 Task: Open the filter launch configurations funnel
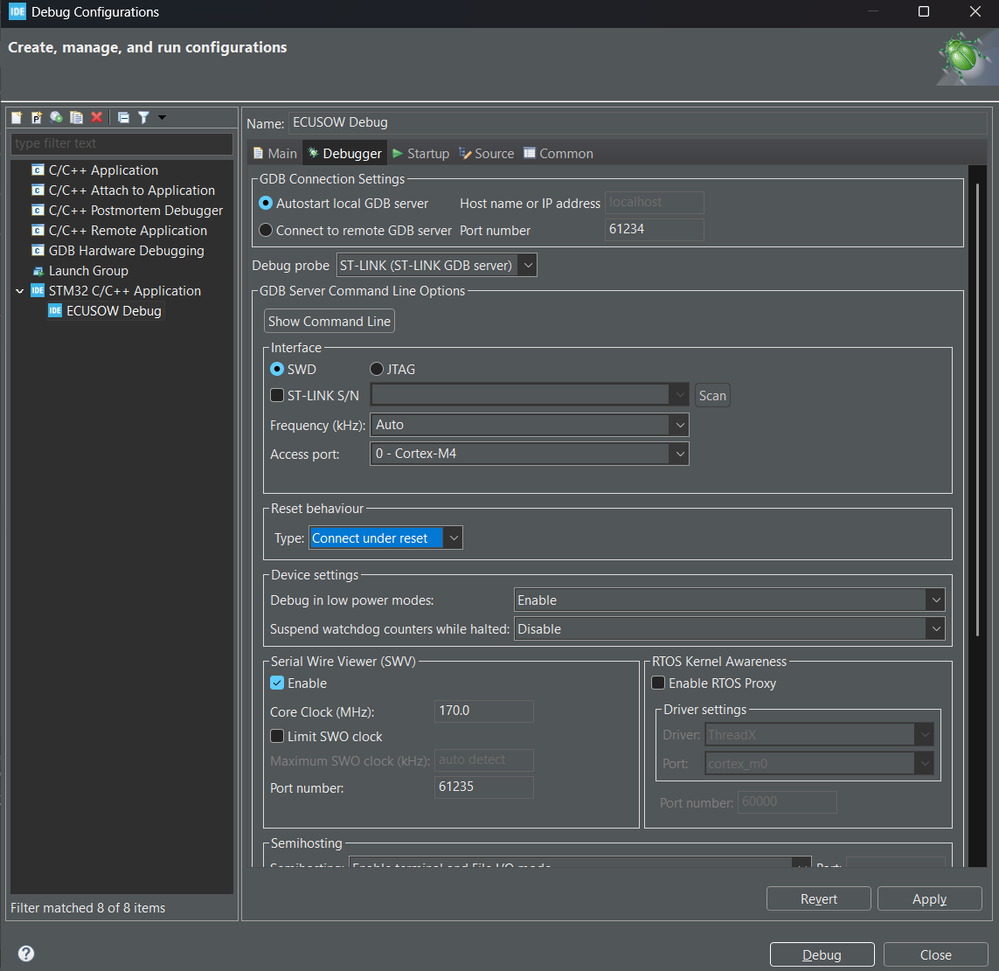(143, 117)
